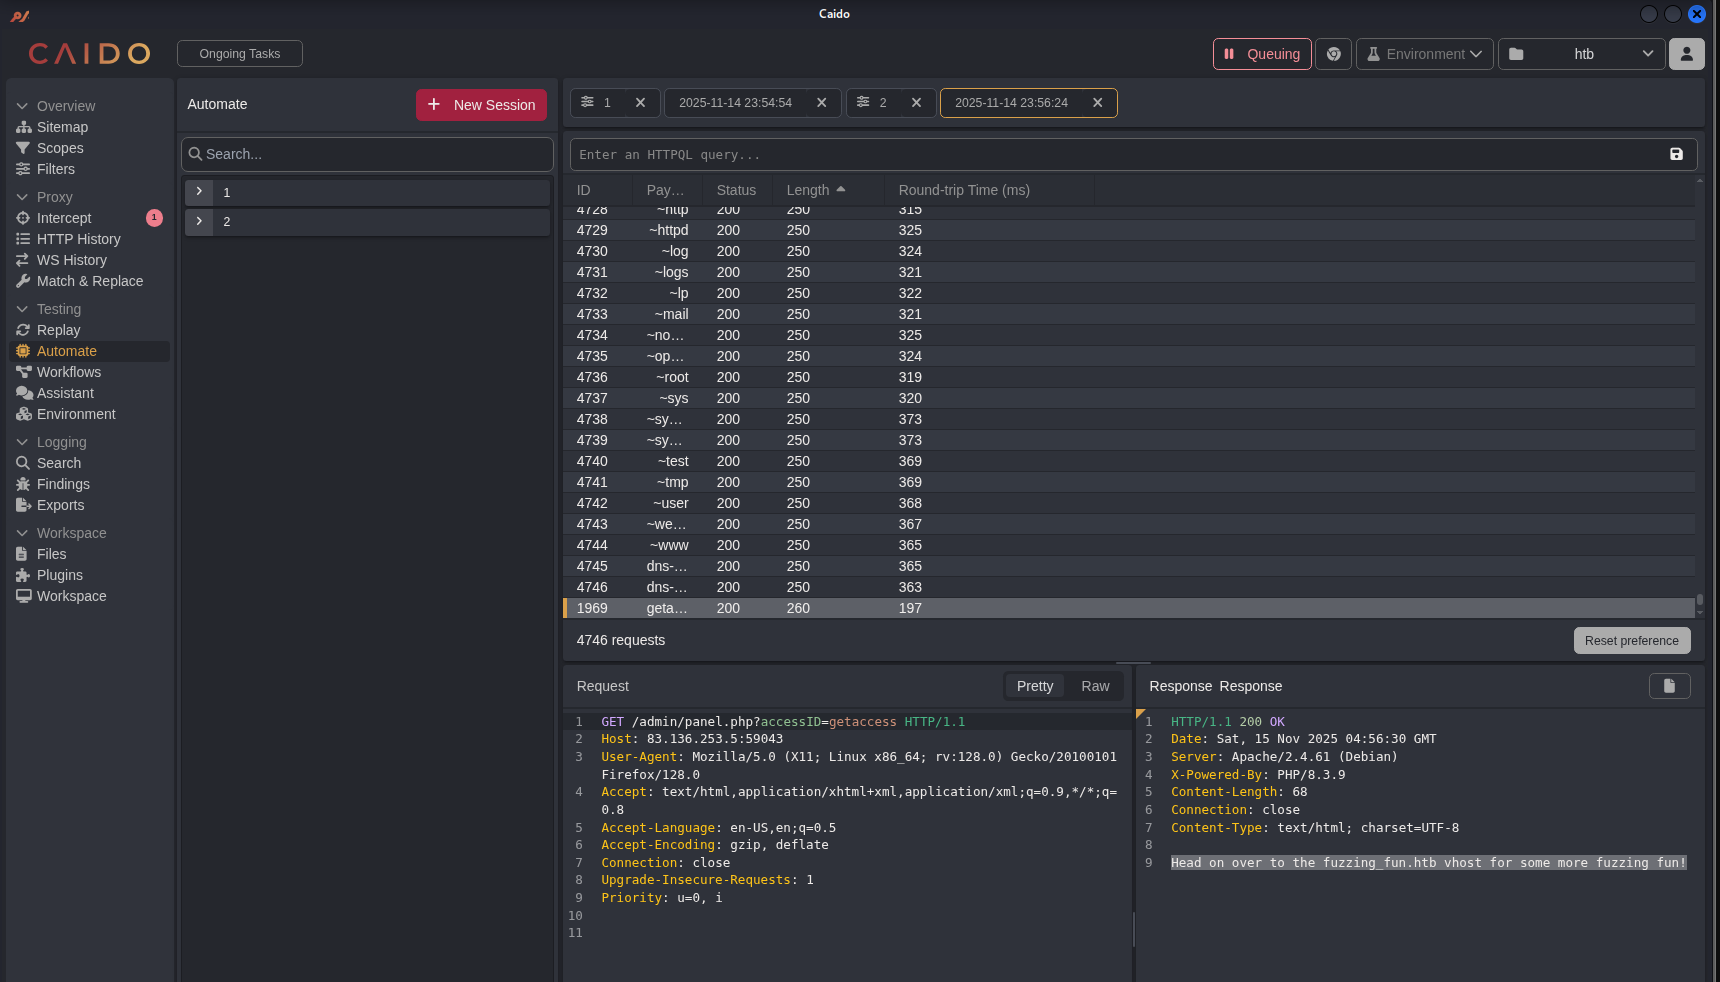The image size is (1720, 982).
Task: Click the copy response document icon
Action: (1669, 686)
